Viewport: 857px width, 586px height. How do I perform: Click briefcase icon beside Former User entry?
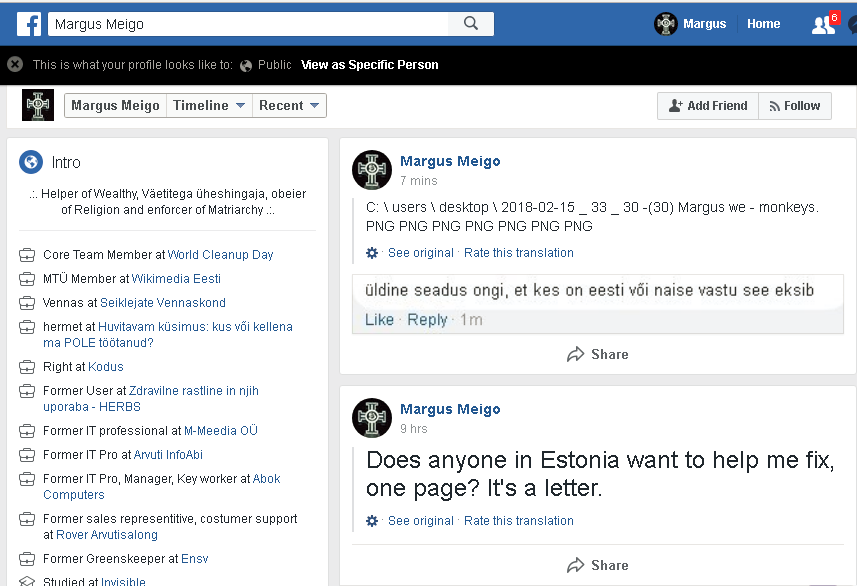27,391
